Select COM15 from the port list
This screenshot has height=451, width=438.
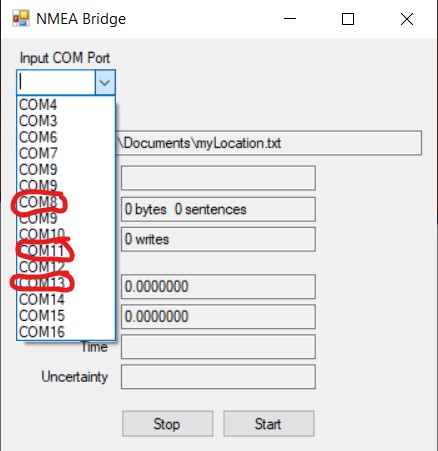click(x=66, y=316)
